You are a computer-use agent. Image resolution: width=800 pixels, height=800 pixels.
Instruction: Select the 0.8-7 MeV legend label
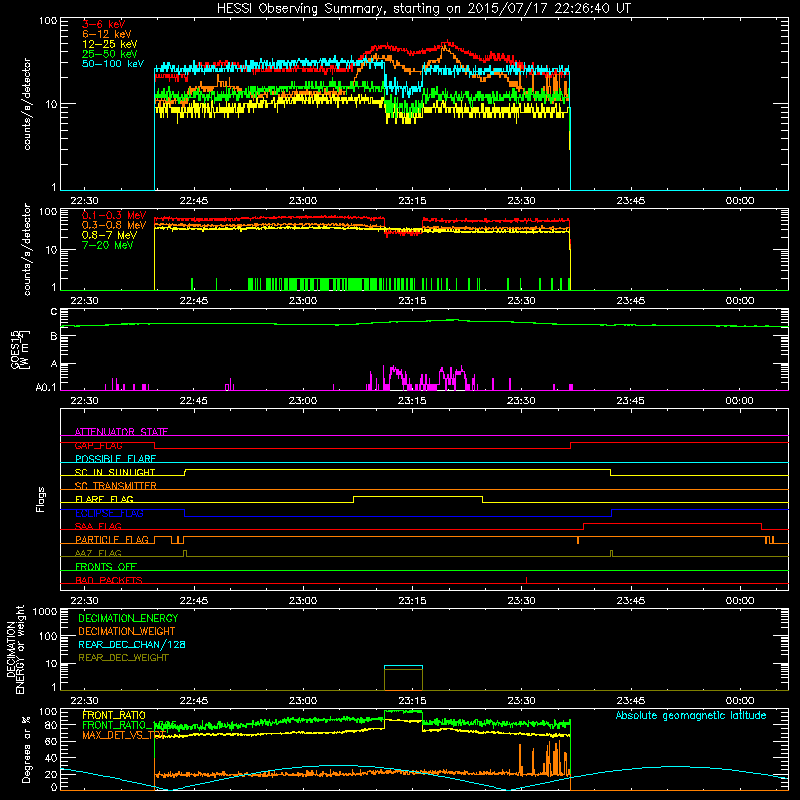tap(110, 235)
